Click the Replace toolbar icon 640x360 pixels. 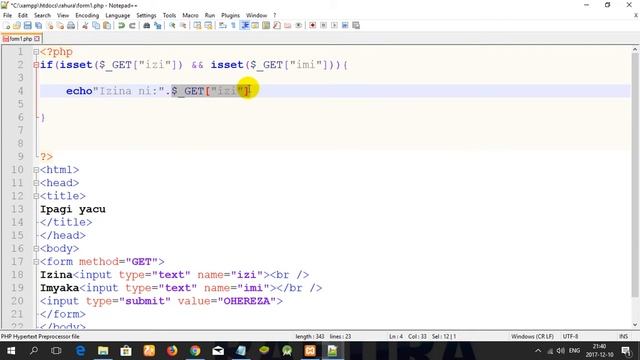point(158,25)
